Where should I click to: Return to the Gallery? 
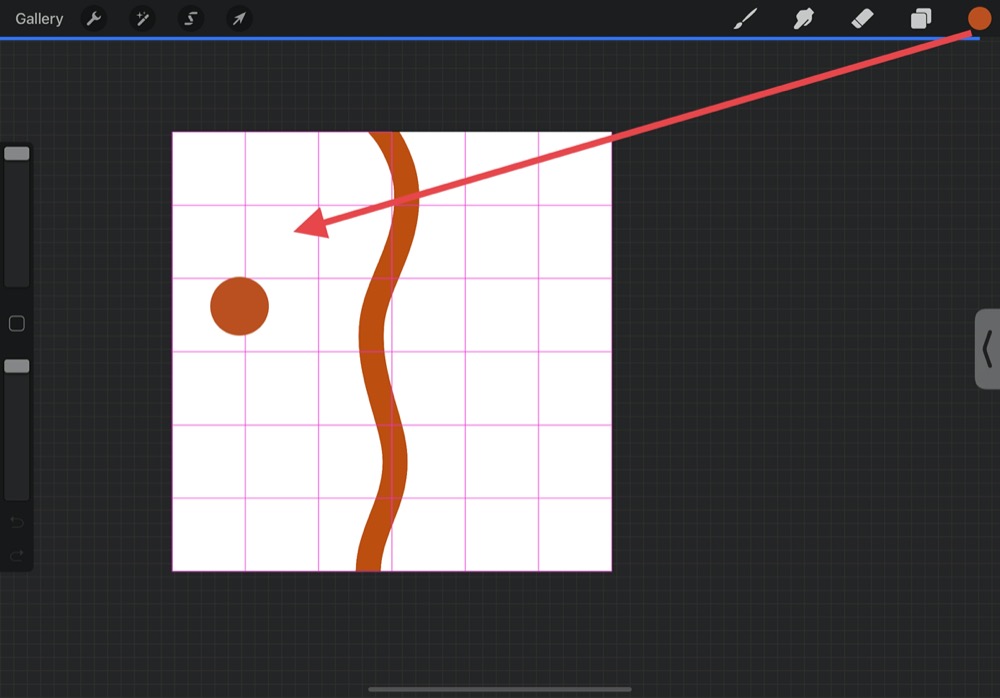(x=39, y=19)
